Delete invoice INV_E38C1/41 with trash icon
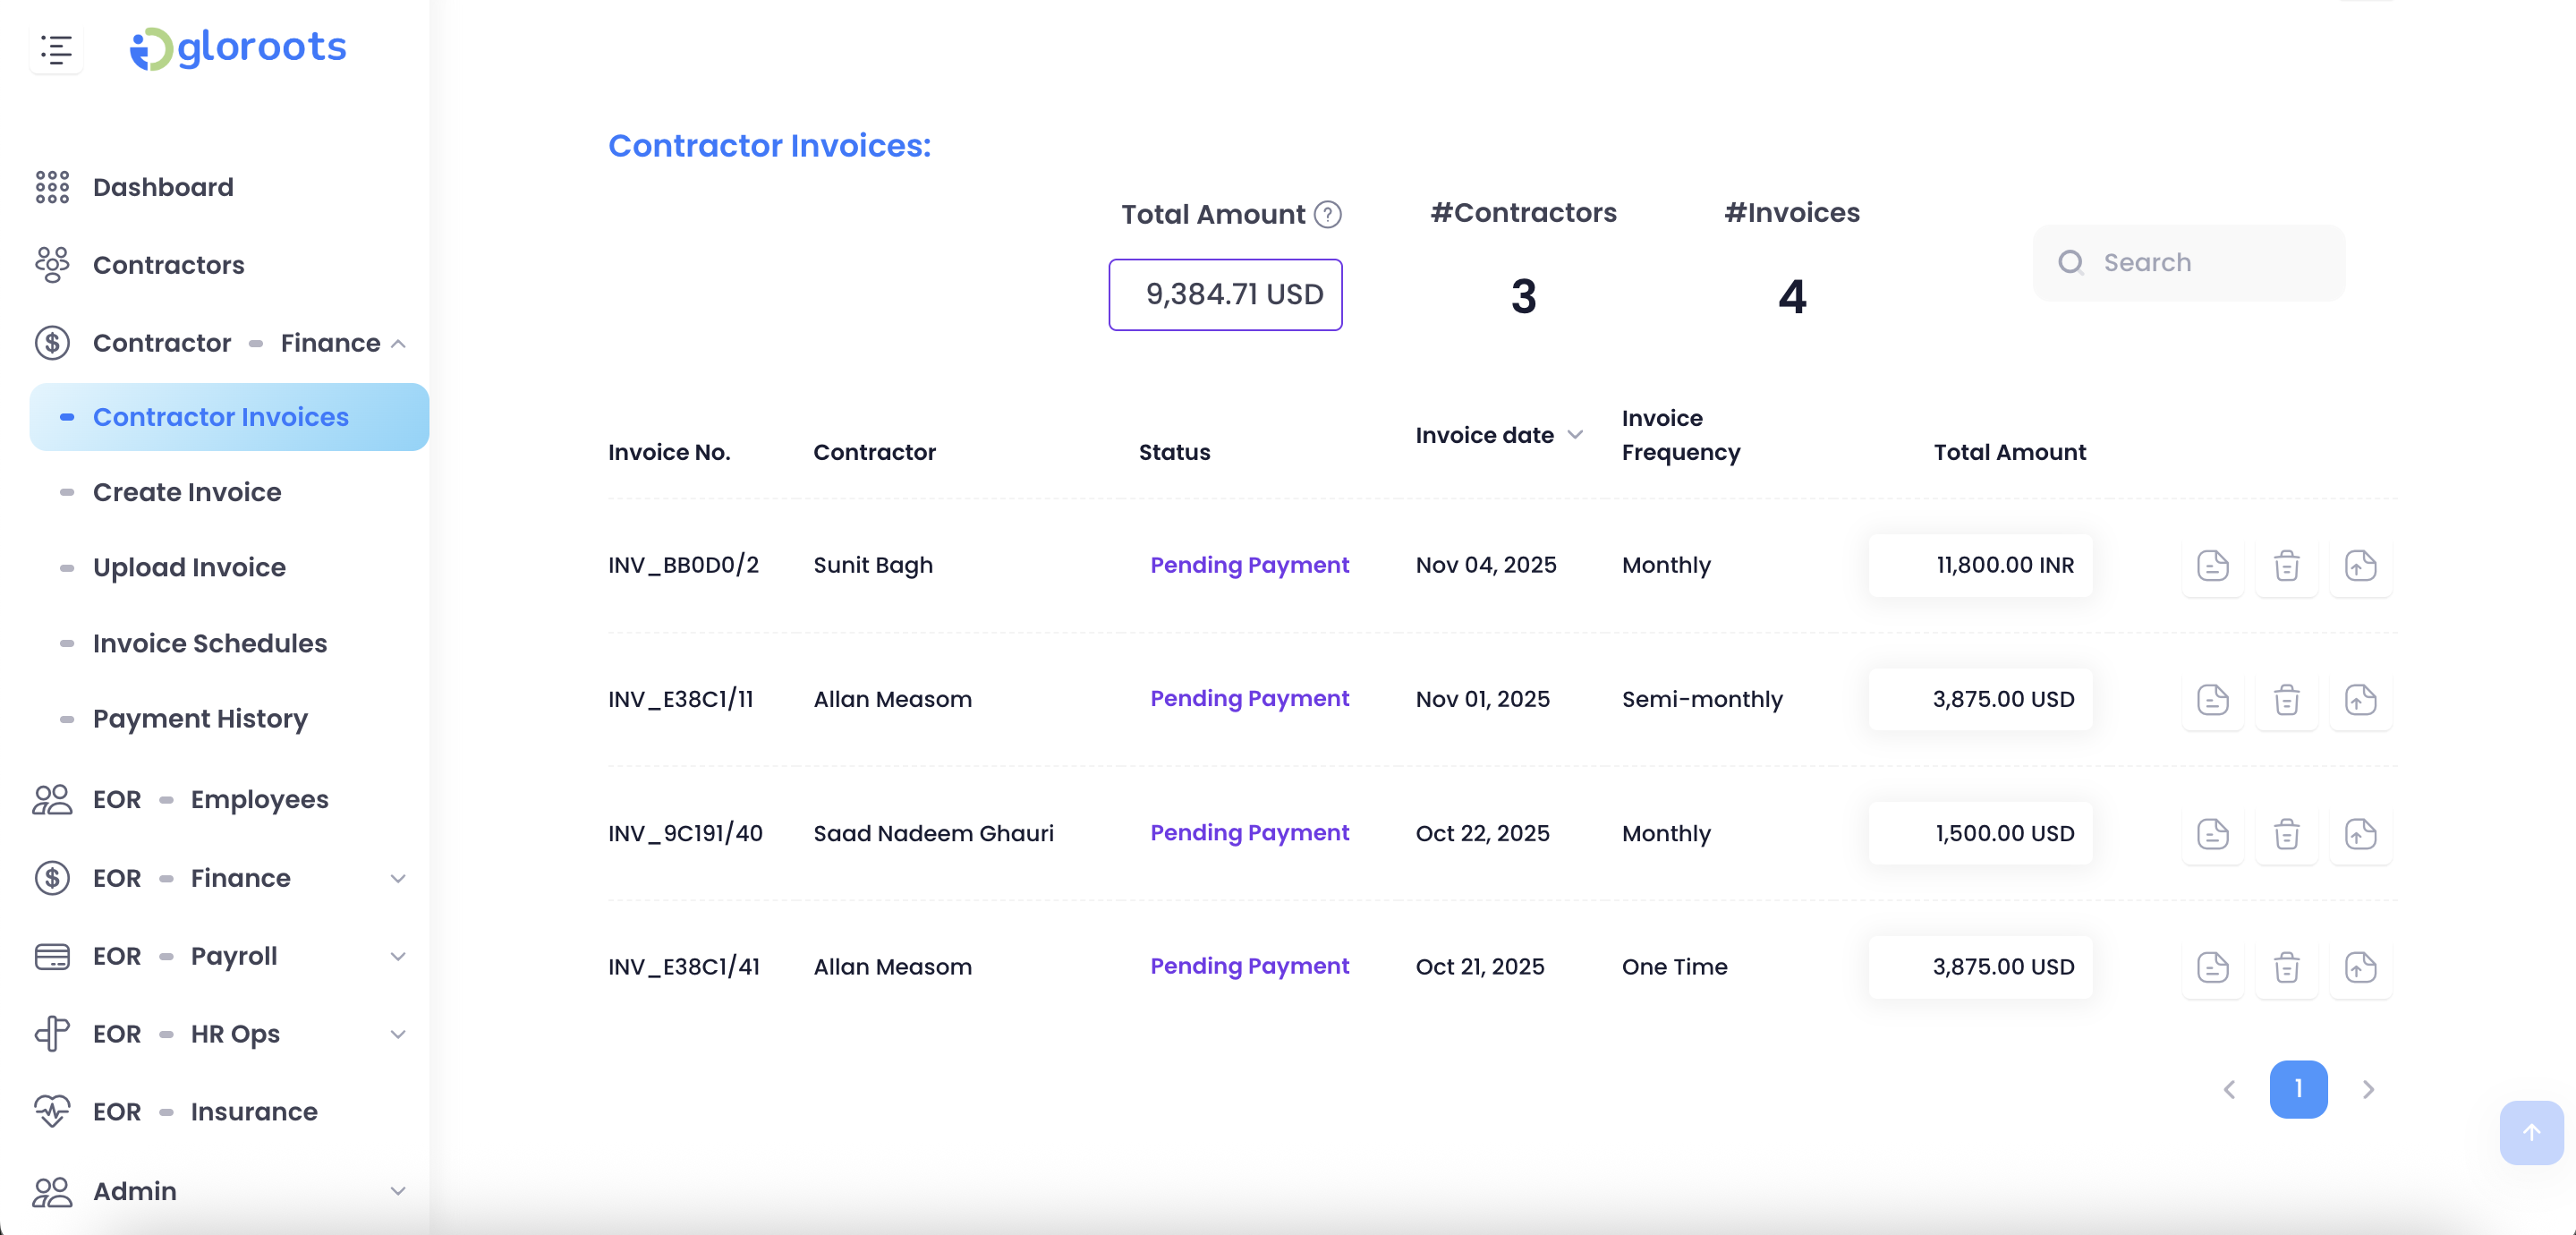This screenshot has width=2576, height=1235. tap(2286, 967)
